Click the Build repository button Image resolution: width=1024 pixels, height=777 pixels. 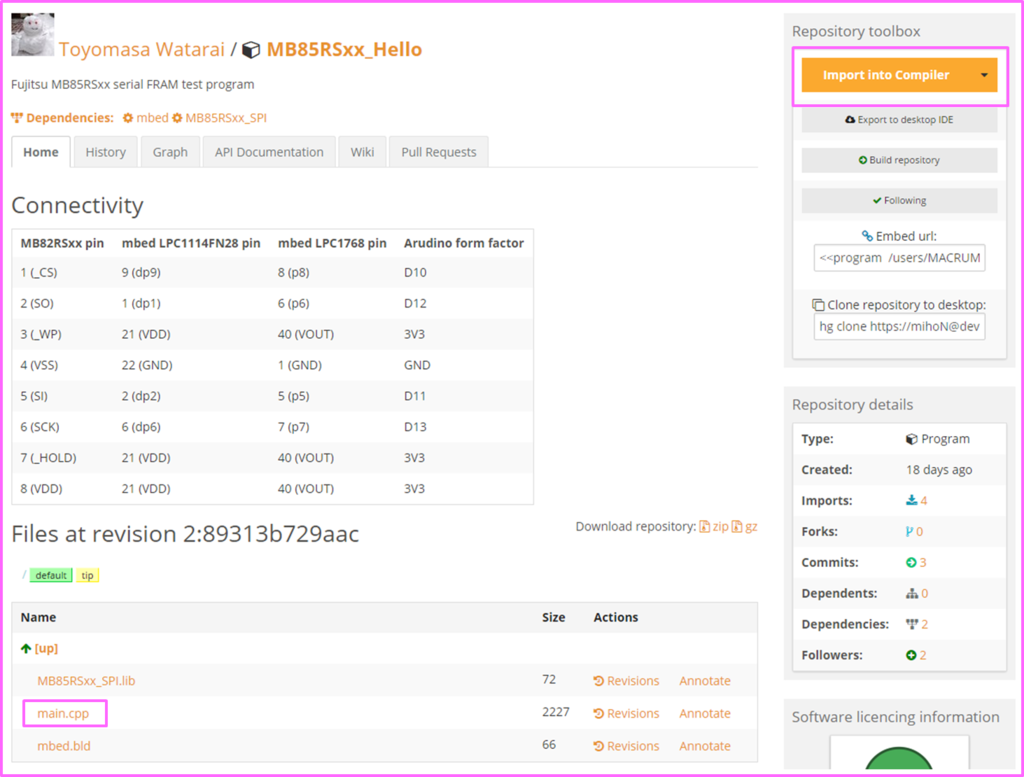899,161
